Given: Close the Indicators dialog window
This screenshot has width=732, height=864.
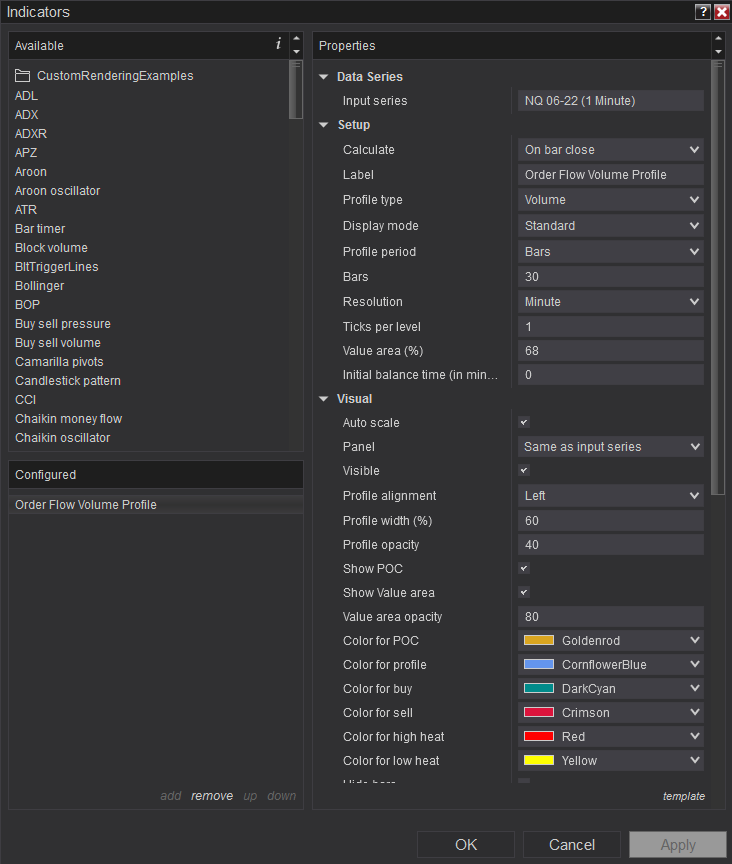Looking at the screenshot, I should pos(721,12).
